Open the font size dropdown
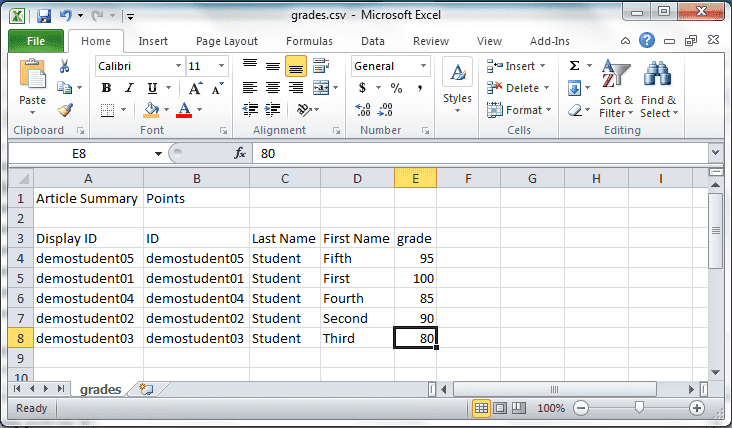Image resolution: width=732 pixels, height=428 pixels. (221, 66)
